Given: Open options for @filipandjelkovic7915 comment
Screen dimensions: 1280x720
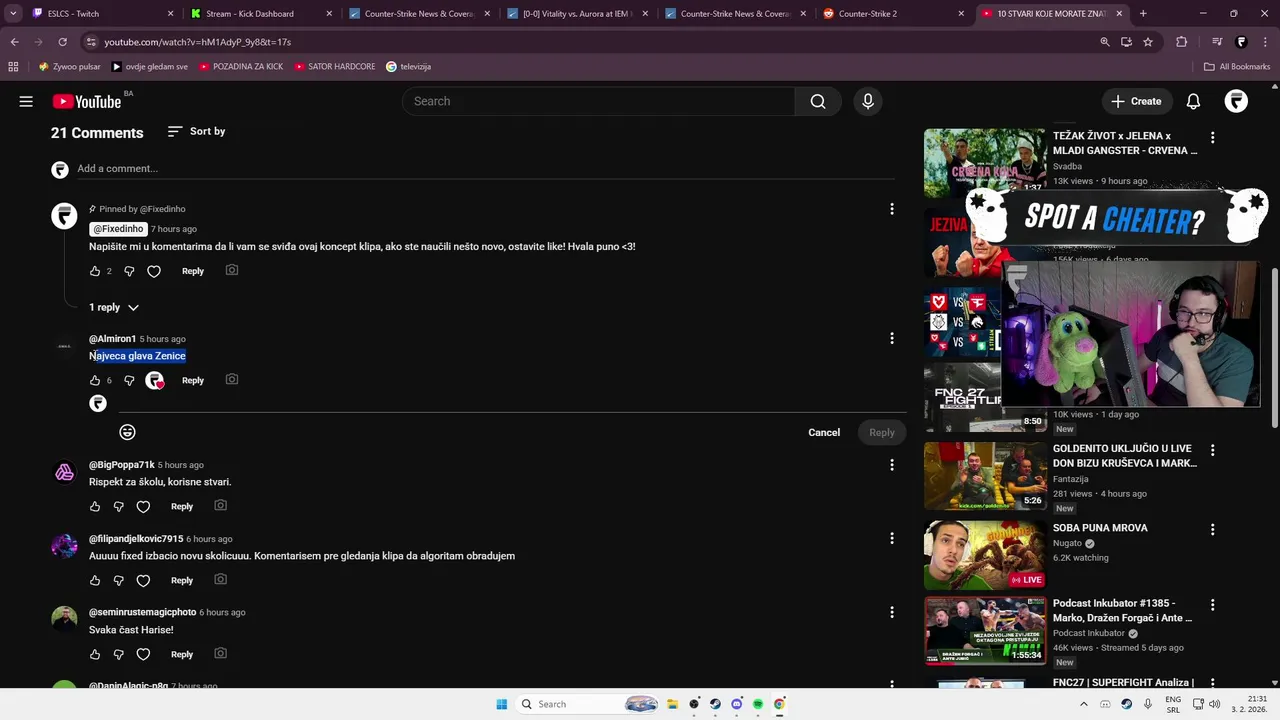Looking at the screenshot, I should 892,538.
